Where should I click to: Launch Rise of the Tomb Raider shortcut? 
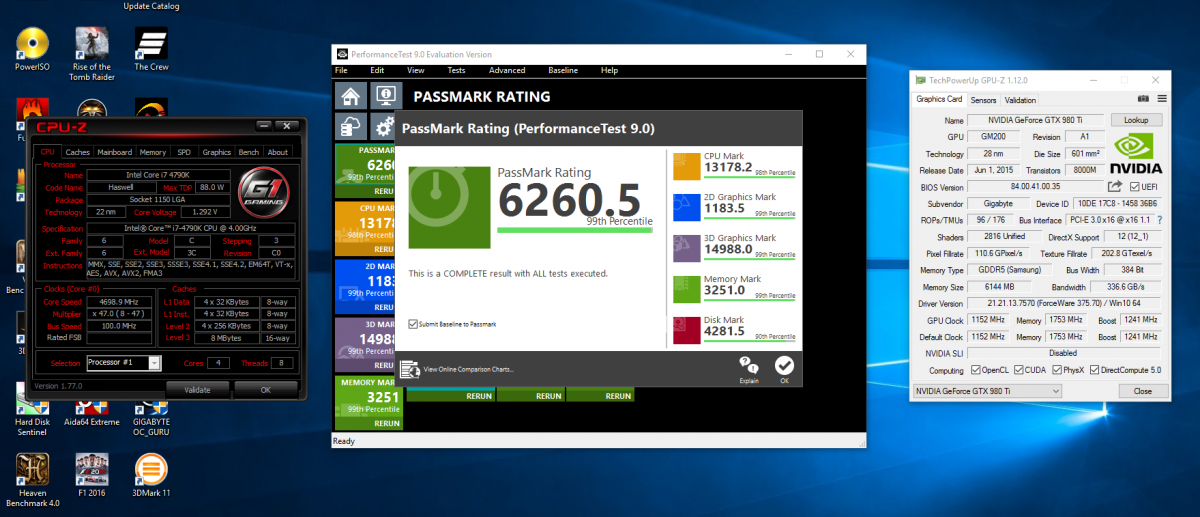92,55
